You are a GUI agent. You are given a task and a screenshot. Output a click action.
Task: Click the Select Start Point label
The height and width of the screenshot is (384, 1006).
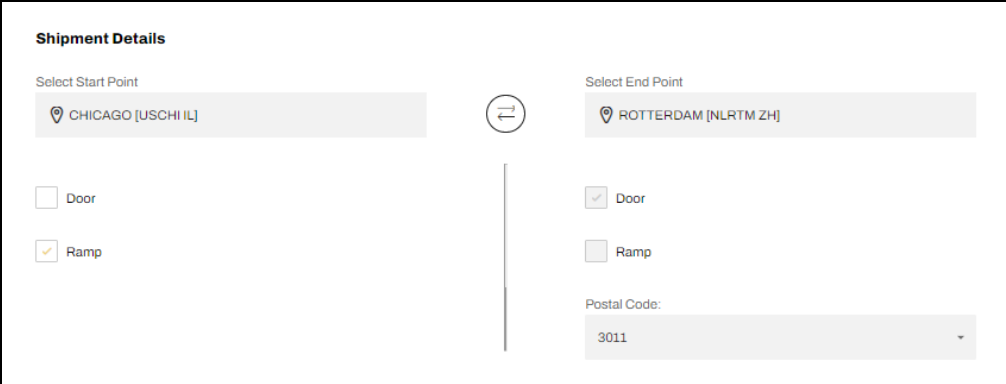pyautogui.click(x=87, y=82)
